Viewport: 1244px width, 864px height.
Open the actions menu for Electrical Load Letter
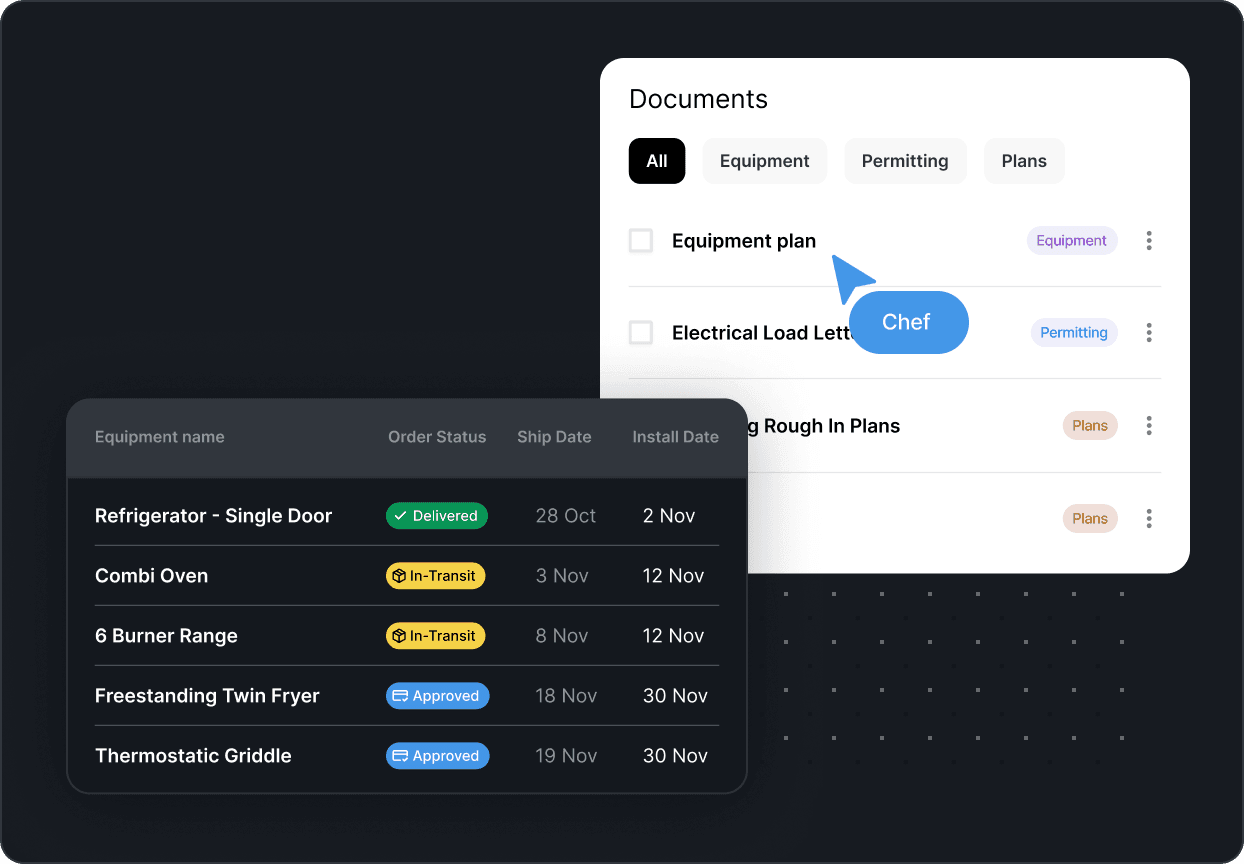point(1148,332)
